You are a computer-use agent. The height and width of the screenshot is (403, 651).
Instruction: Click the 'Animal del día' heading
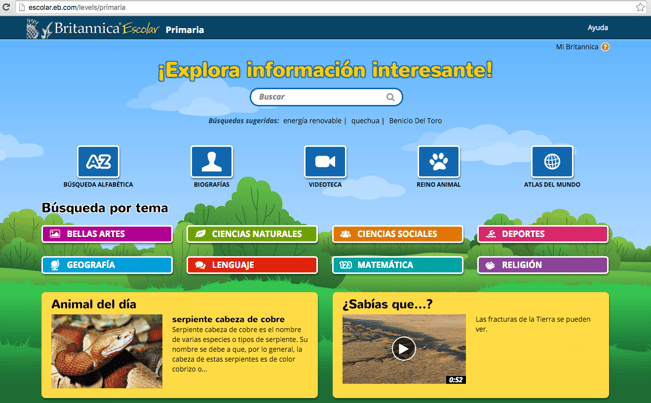tap(94, 304)
